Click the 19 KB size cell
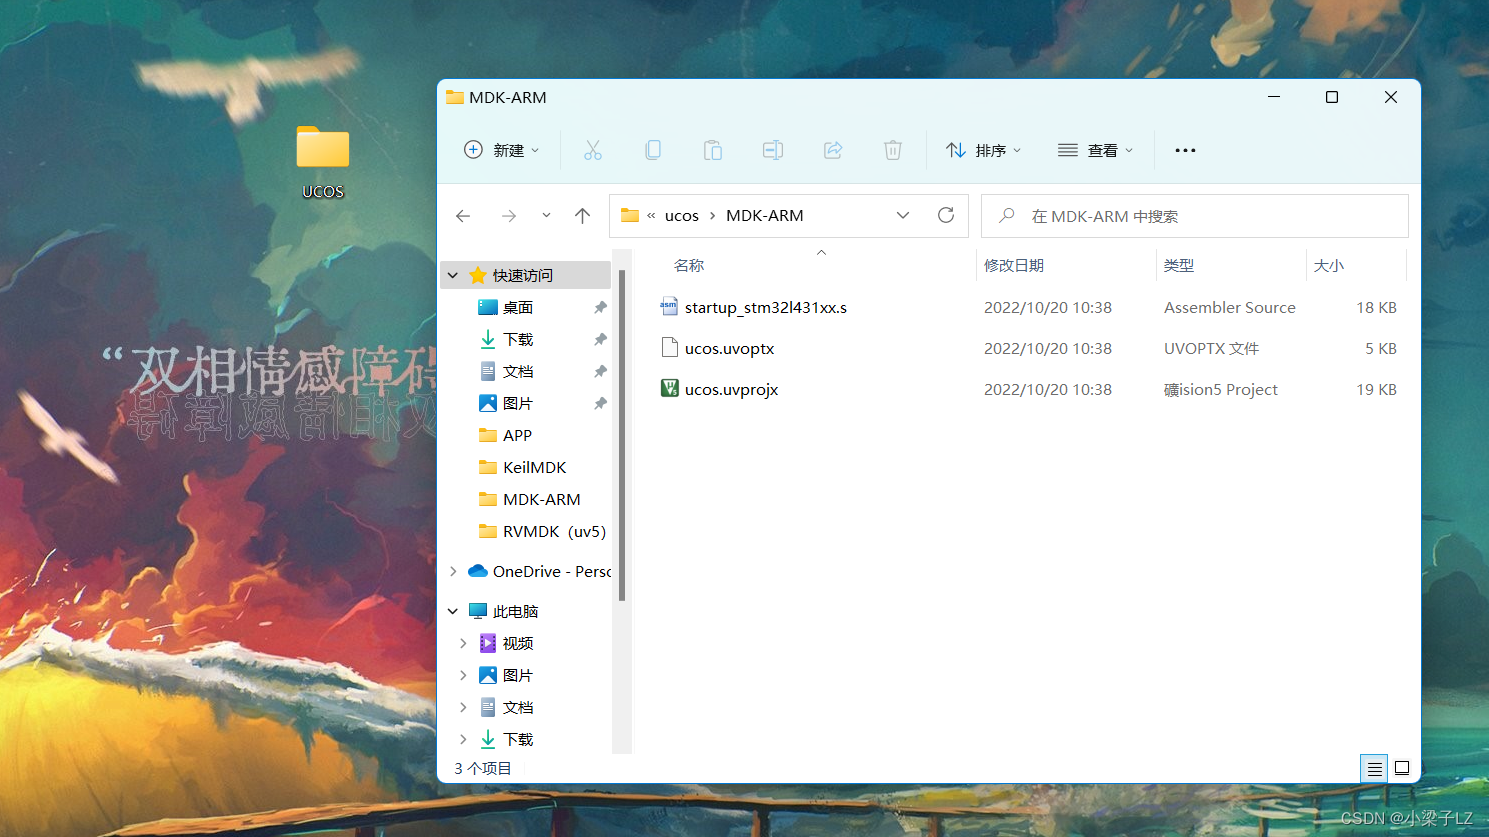Viewport: 1489px width, 837px height. pos(1377,389)
